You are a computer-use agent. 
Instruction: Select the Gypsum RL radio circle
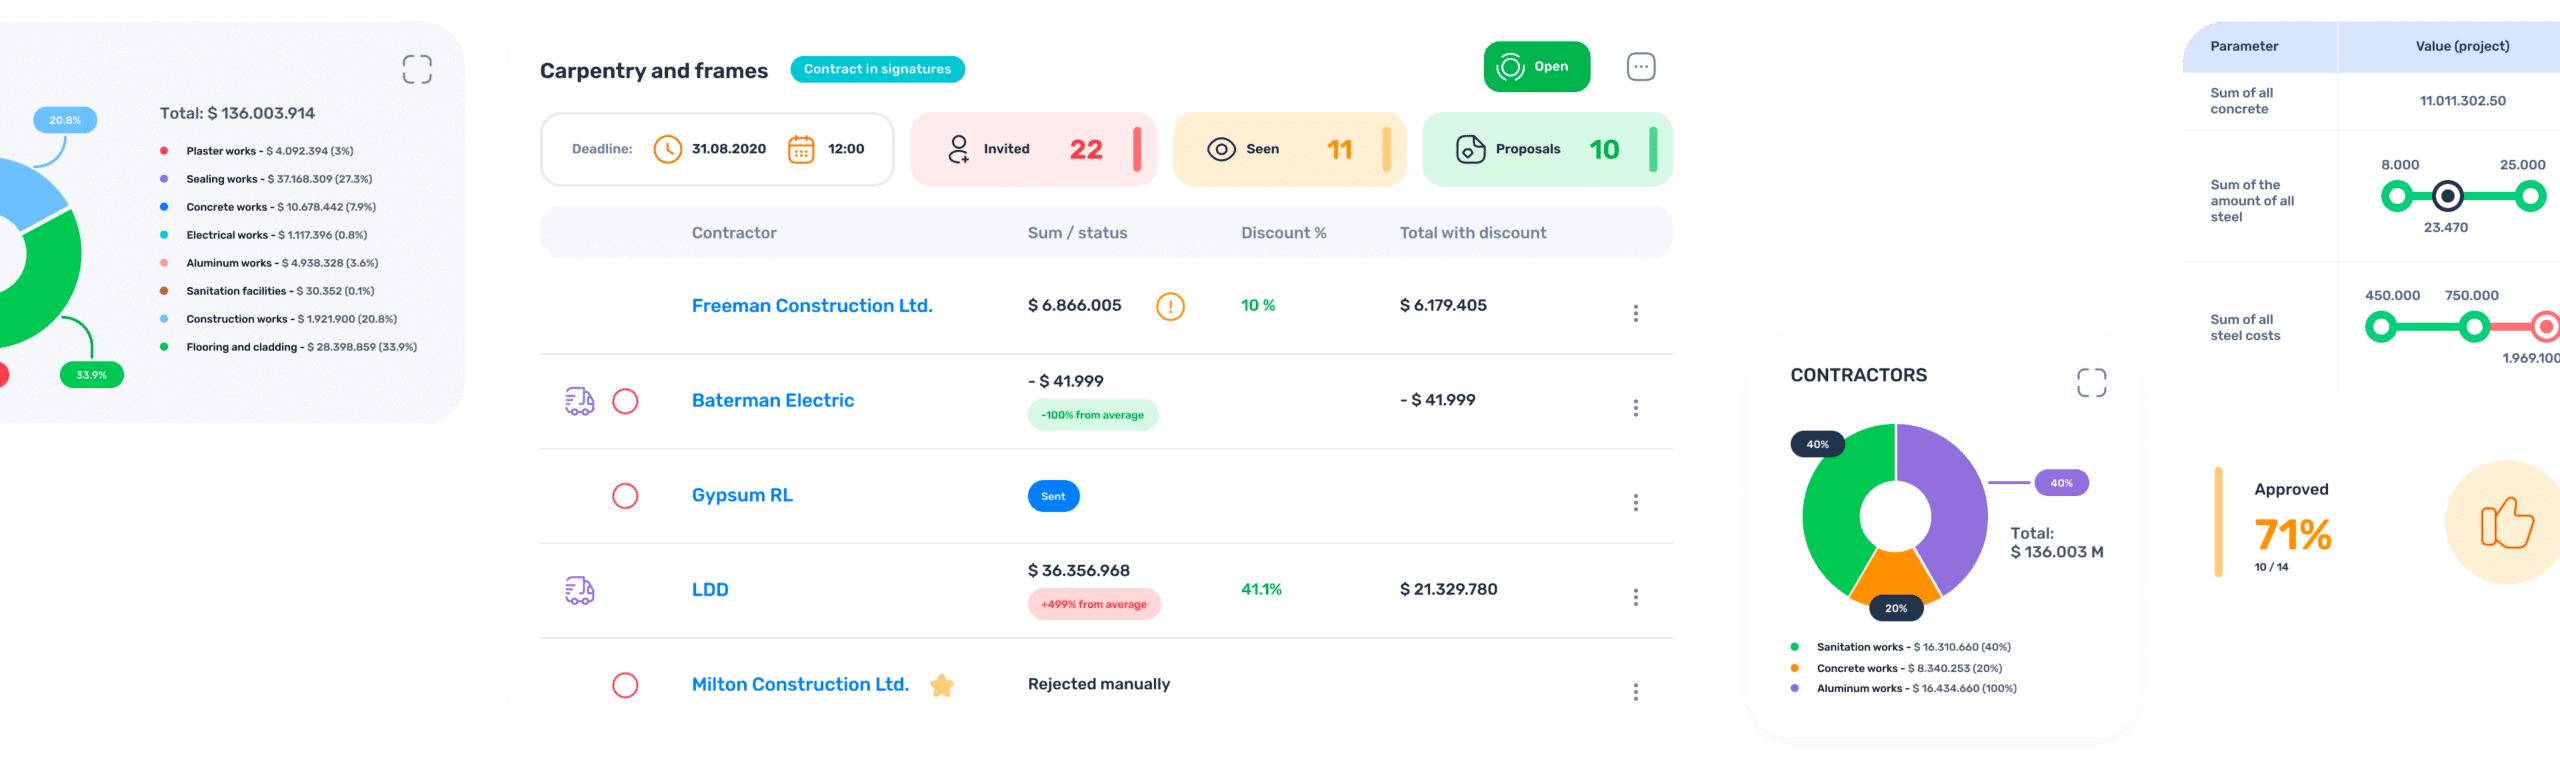(x=625, y=496)
